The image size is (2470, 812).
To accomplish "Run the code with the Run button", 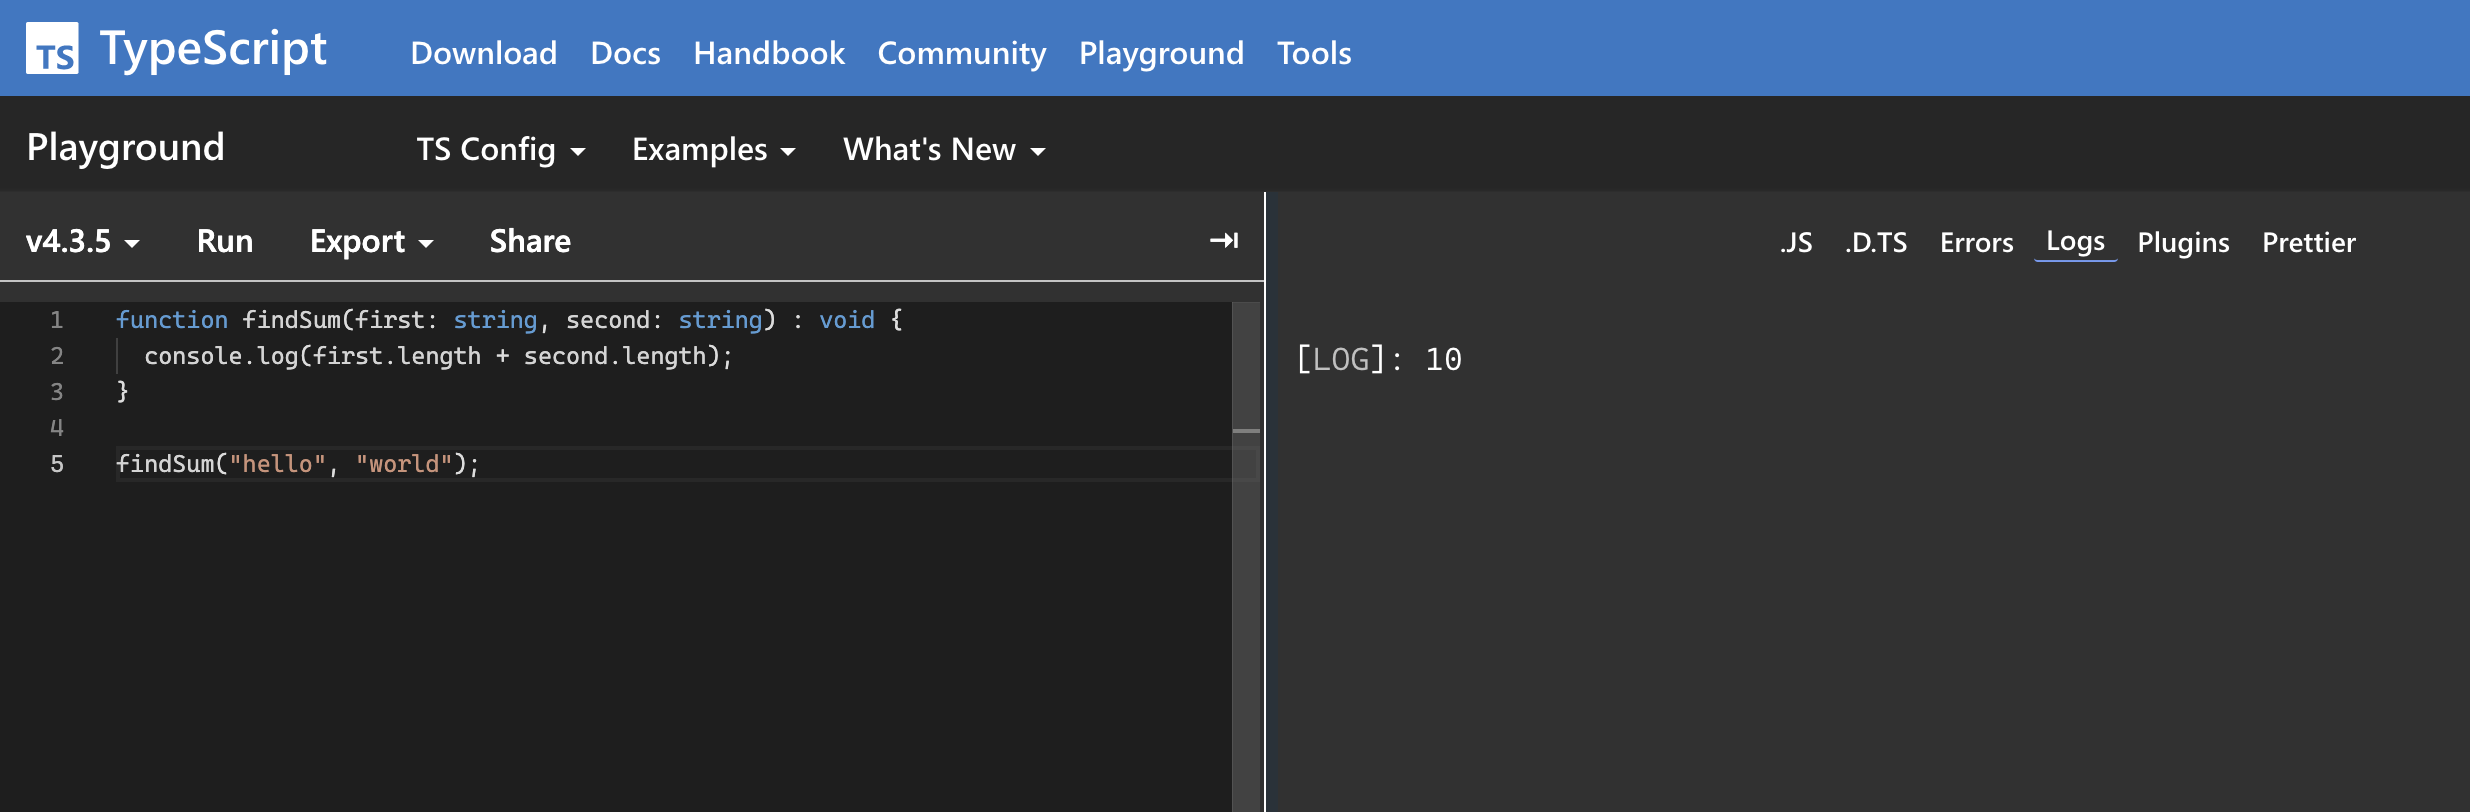I will pos(225,241).
